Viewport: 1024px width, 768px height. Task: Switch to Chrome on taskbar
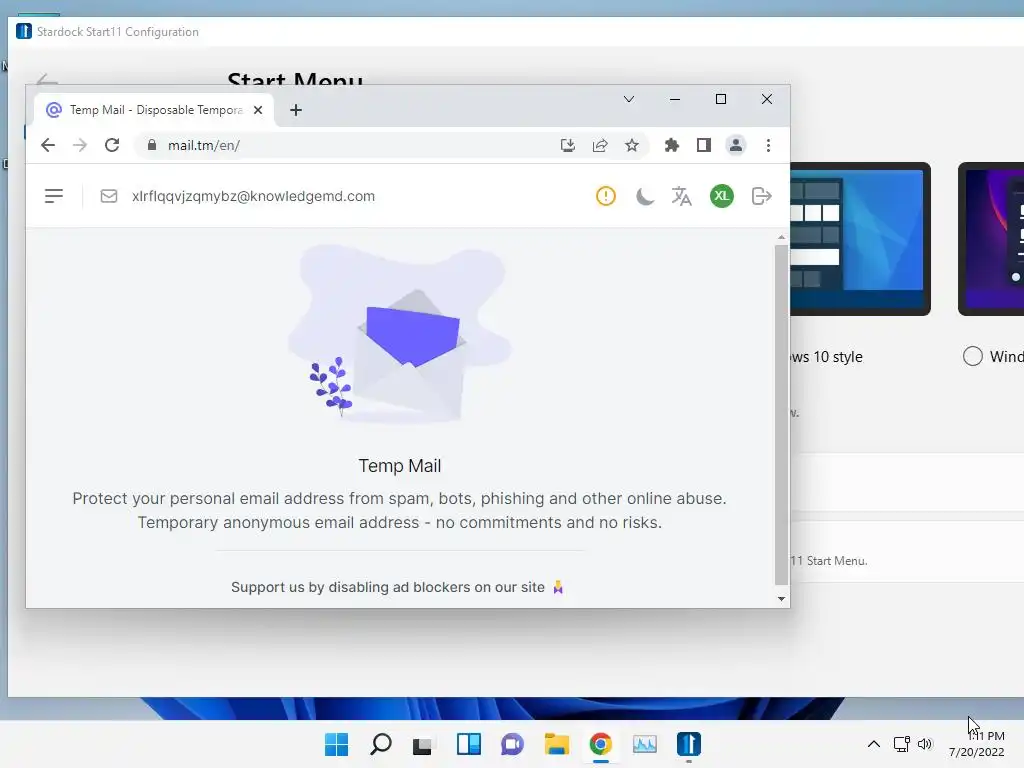(601, 744)
